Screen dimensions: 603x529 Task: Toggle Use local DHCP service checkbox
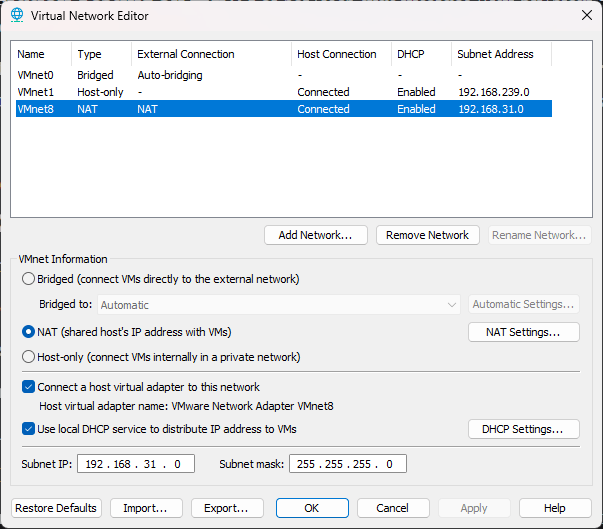[x=29, y=429]
